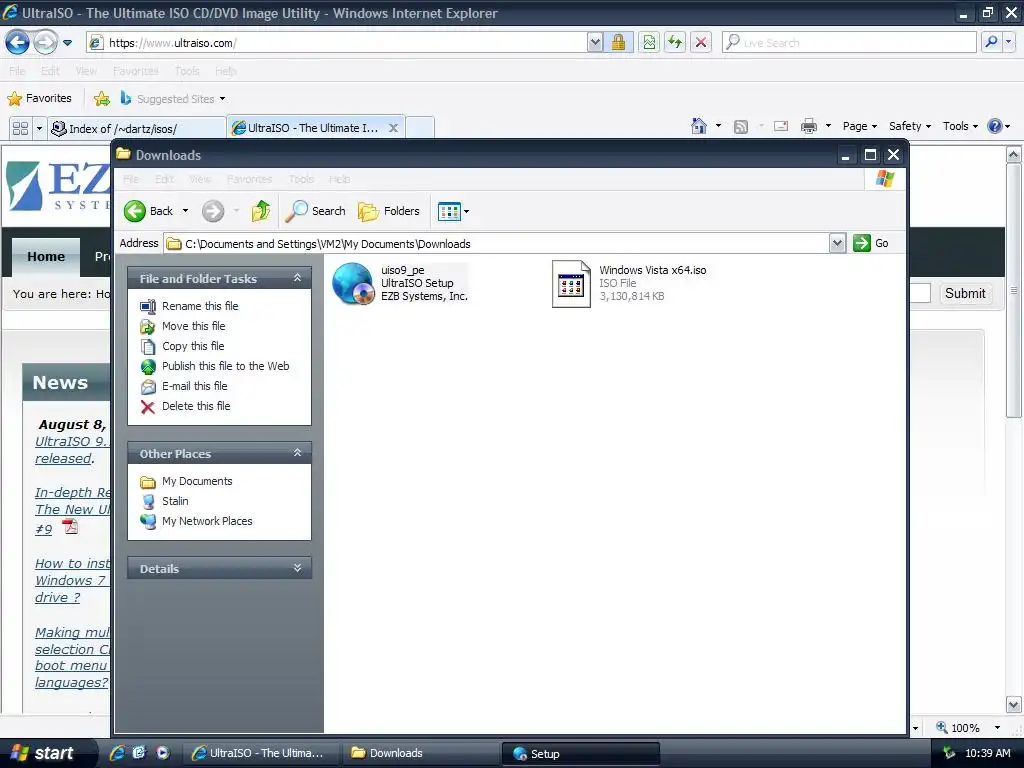Select the Windows Vista x64.iso file icon

571,283
